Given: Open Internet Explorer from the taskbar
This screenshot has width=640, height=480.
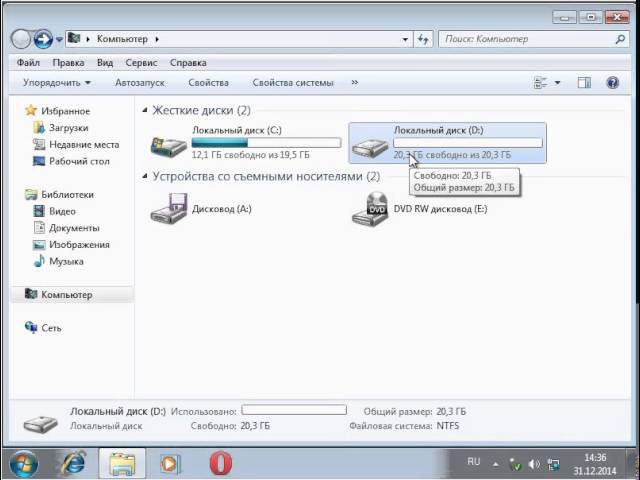Looking at the screenshot, I should 73,463.
